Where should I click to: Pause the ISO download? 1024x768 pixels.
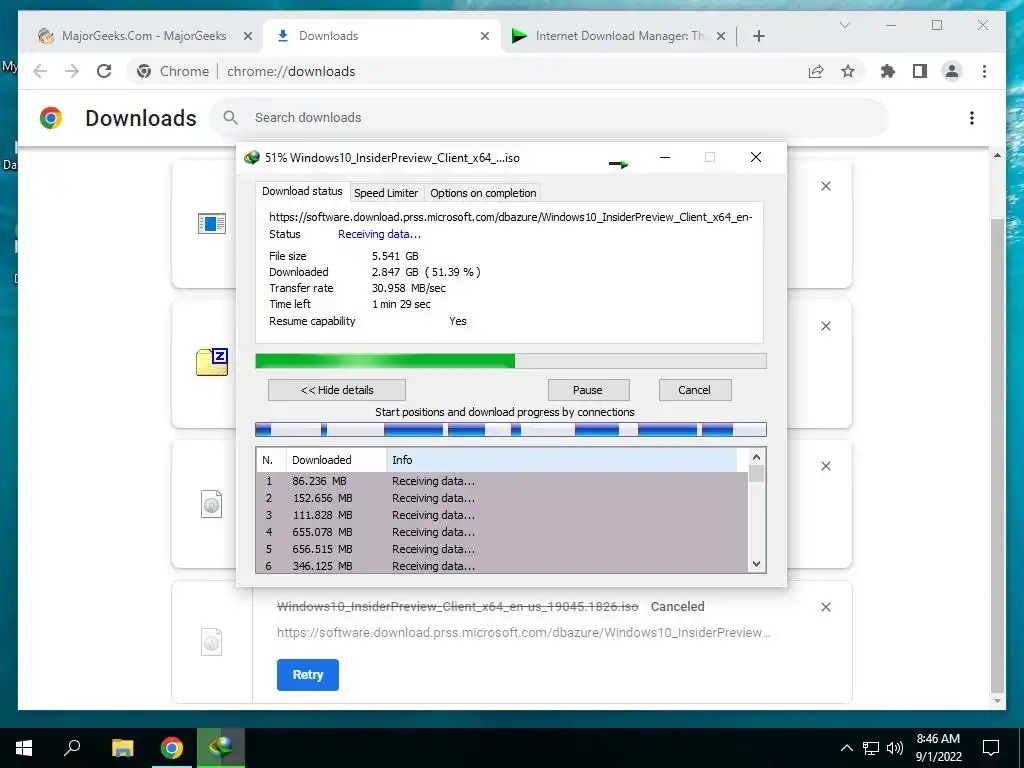[x=588, y=390]
